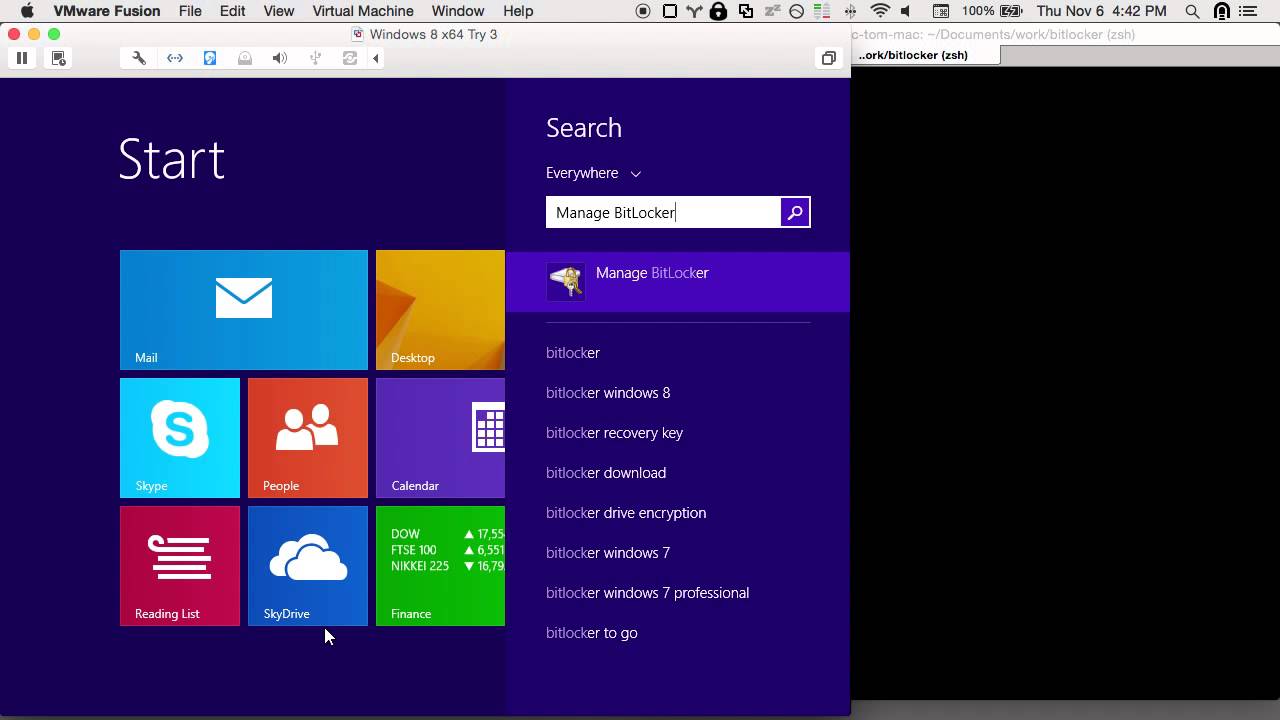Open the View menu
The image size is (1280, 720).
(279, 11)
